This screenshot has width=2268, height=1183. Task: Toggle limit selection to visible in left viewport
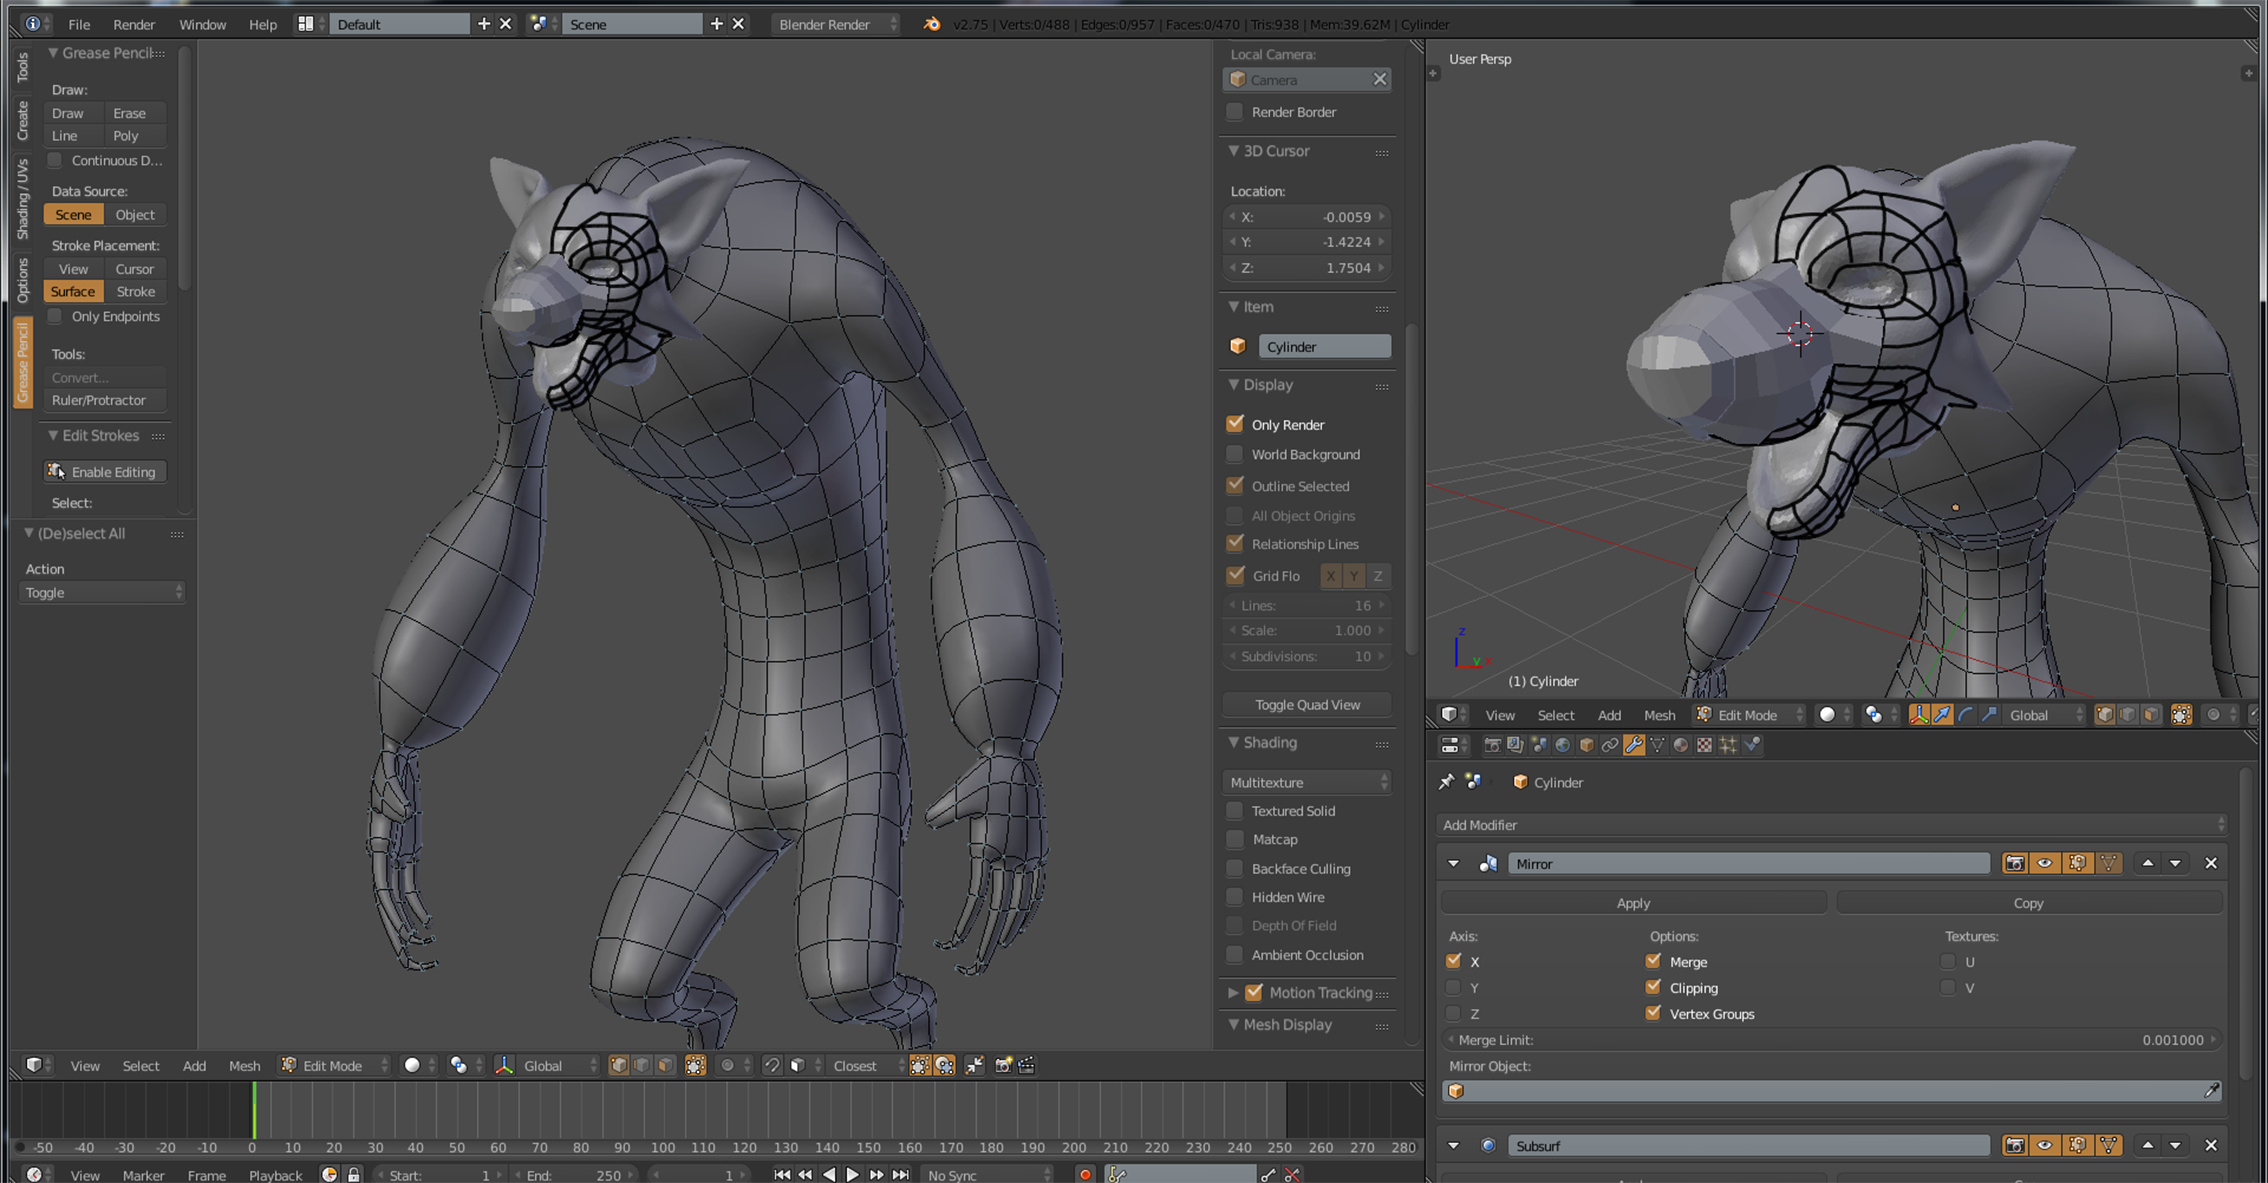(x=695, y=1066)
